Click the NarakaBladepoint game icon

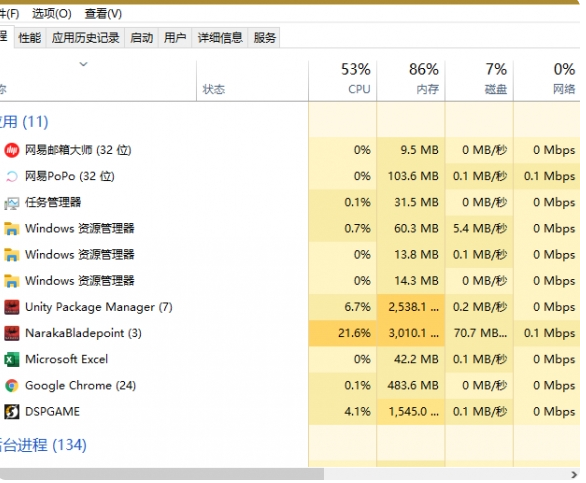[12, 333]
